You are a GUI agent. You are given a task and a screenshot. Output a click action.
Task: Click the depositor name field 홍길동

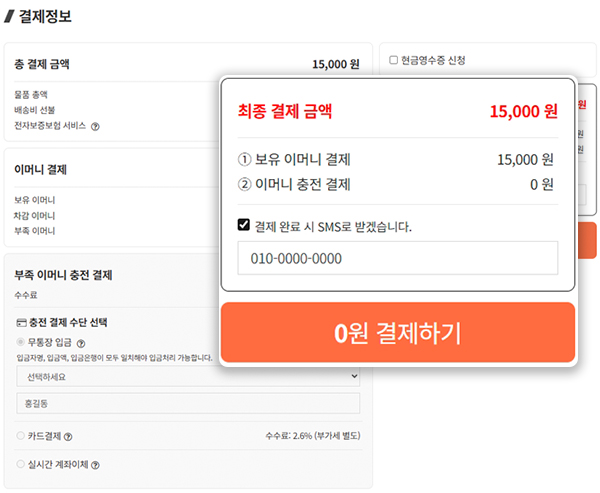[x=187, y=402]
